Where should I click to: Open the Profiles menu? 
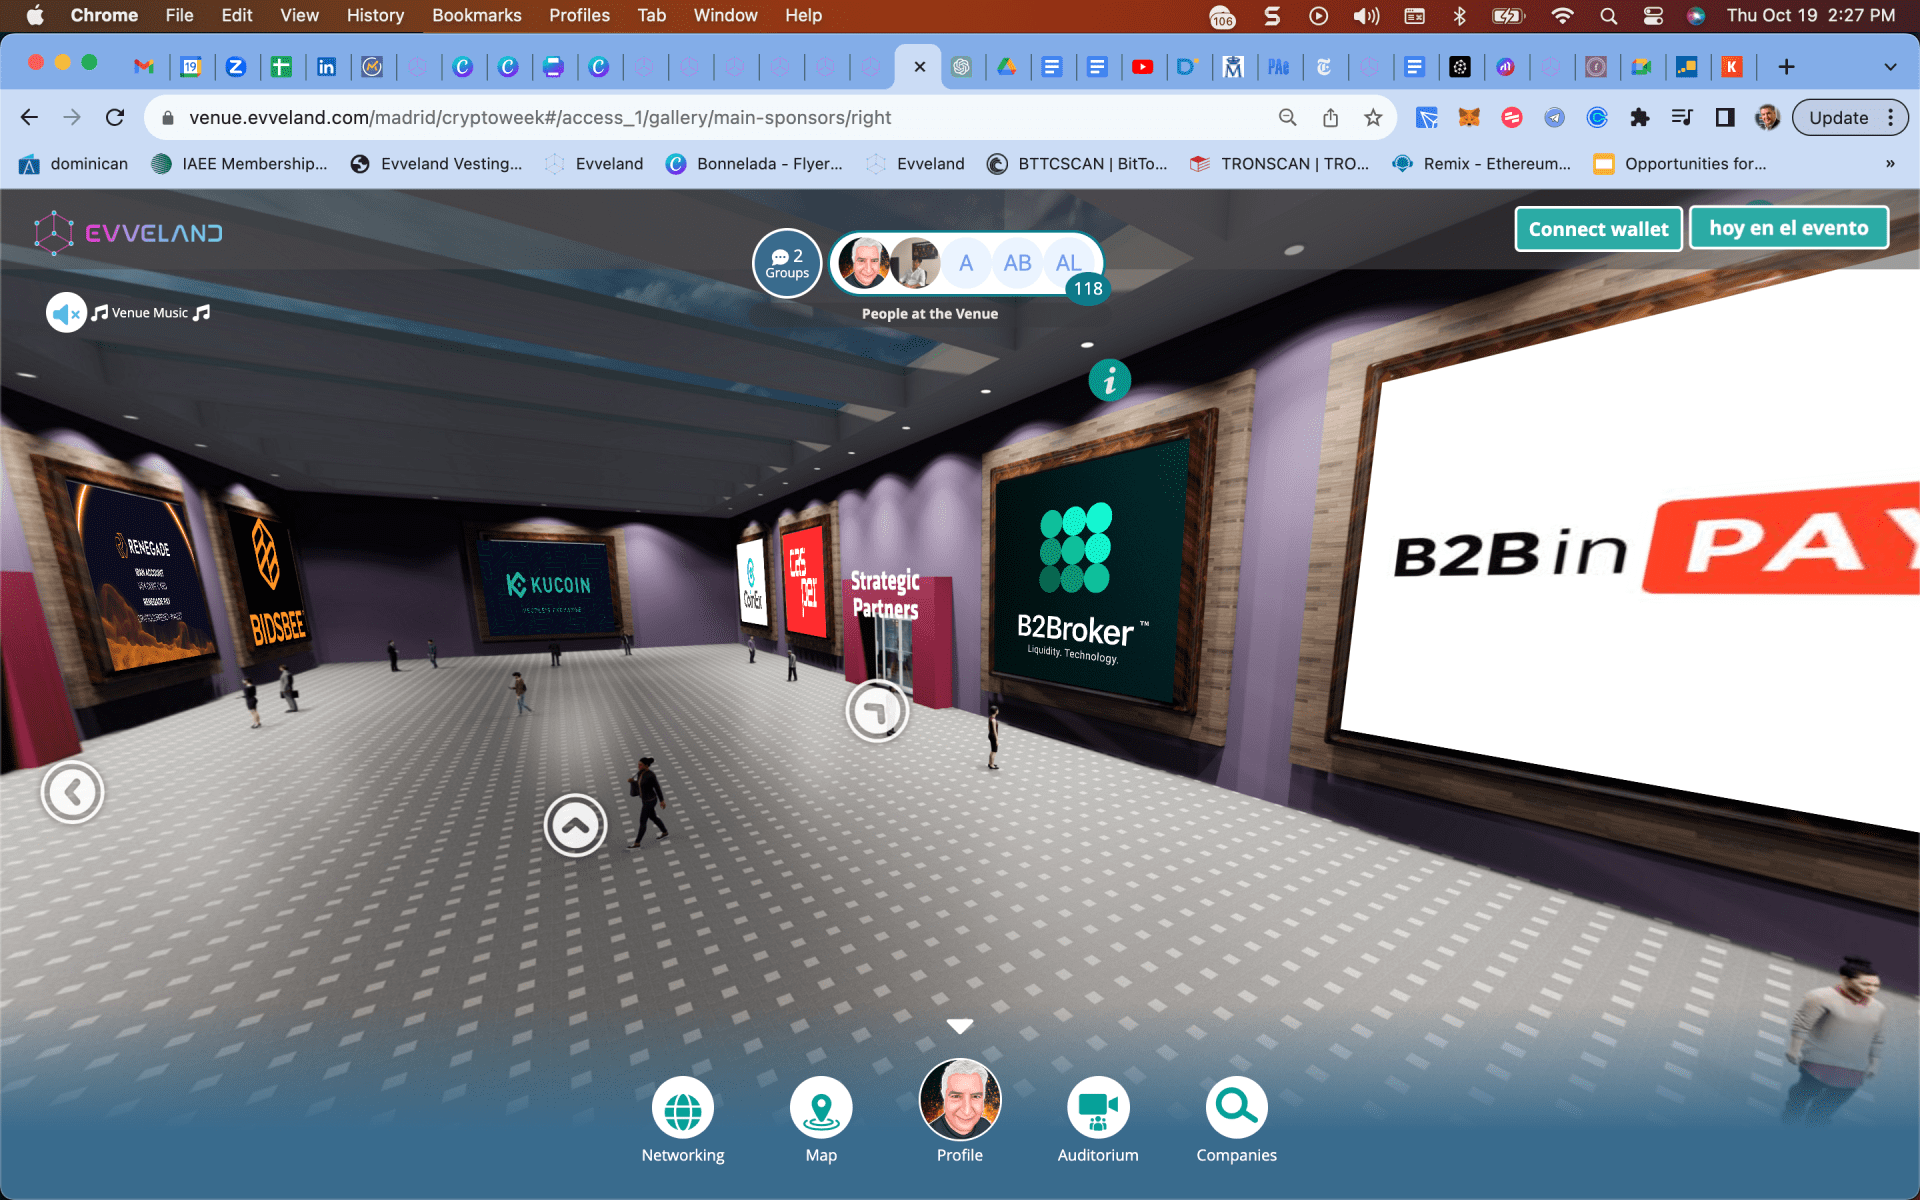[579, 15]
